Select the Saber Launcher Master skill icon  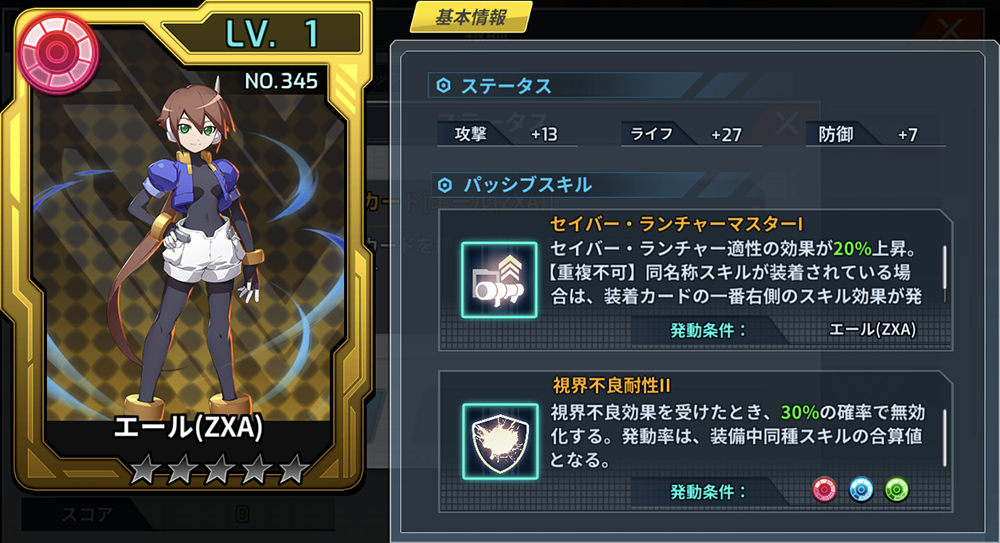(499, 279)
